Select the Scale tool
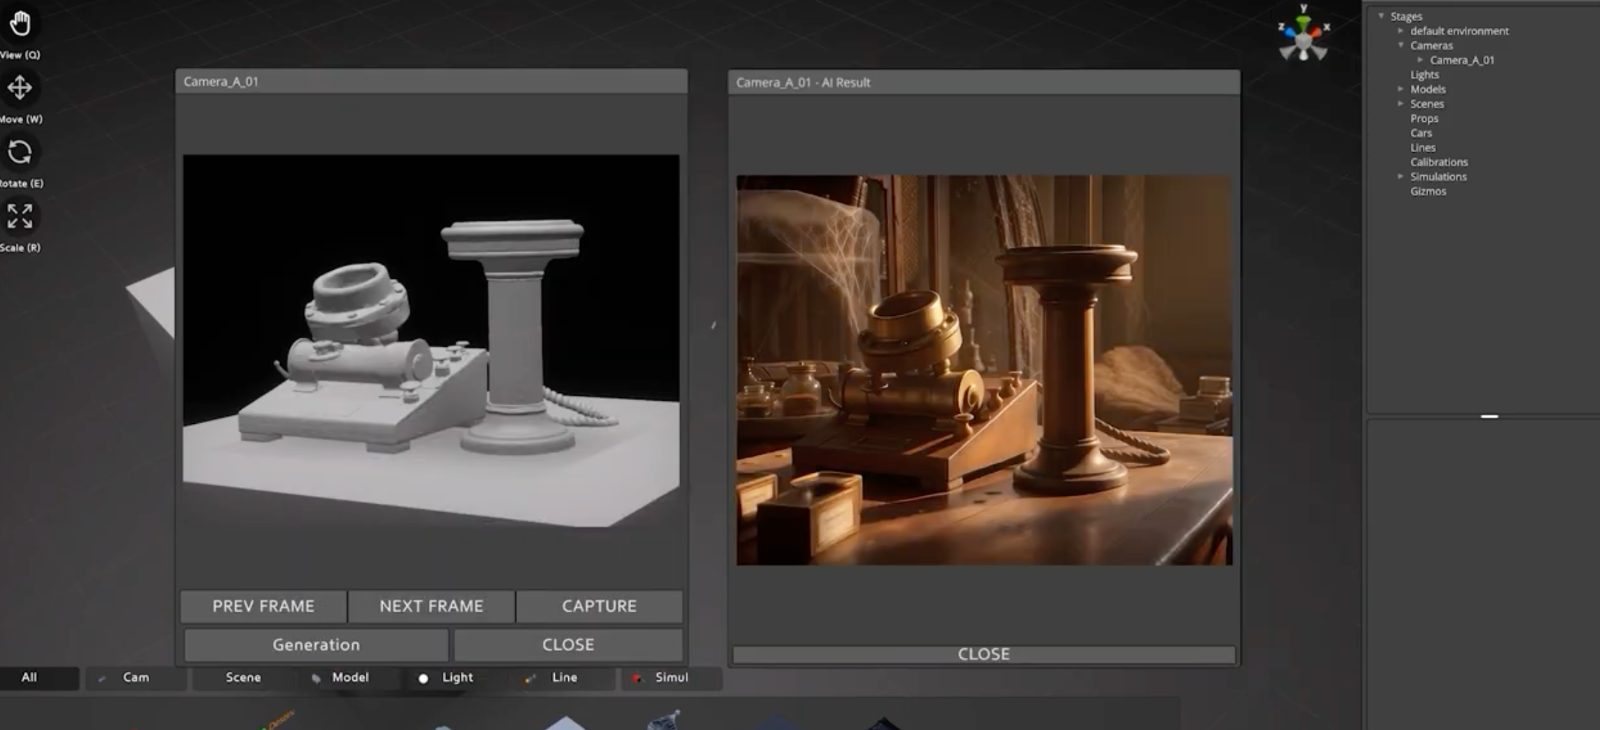 [x=20, y=216]
